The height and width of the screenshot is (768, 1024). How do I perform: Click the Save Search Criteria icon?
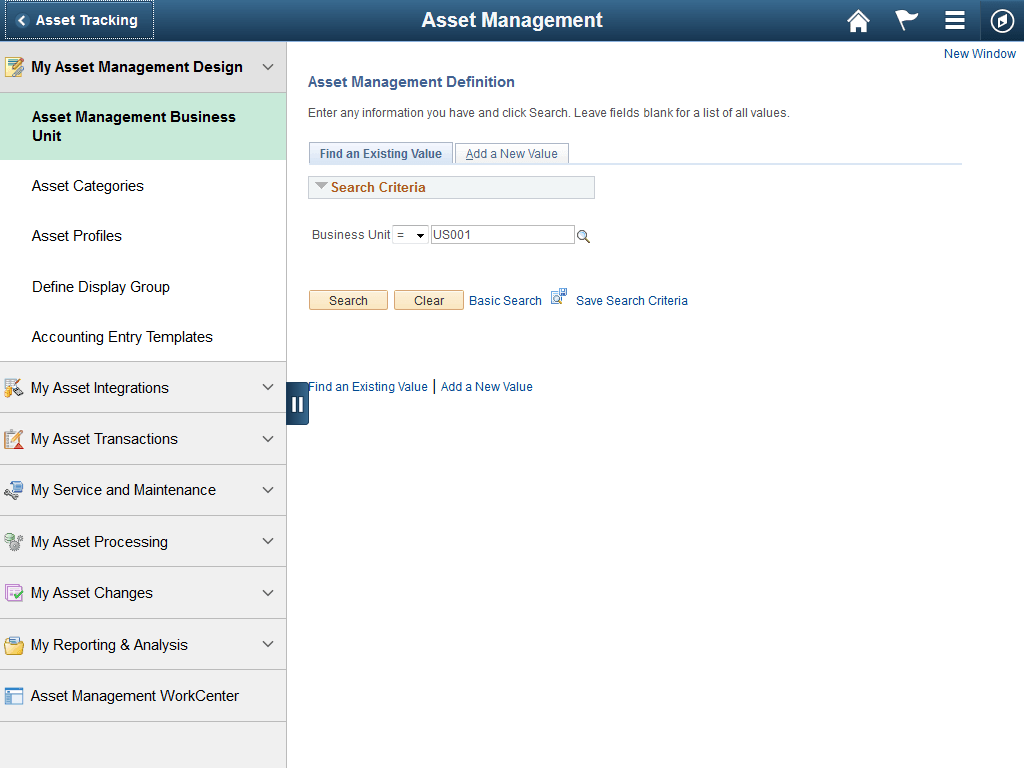coord(558,295)
